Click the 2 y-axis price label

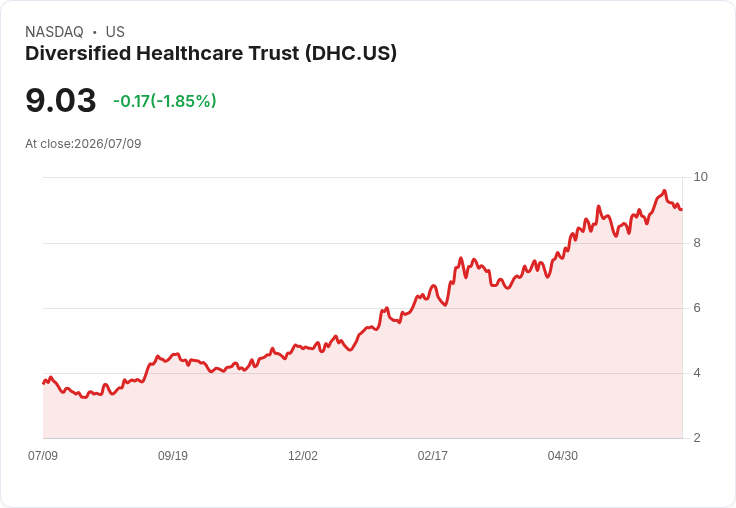(x=697, y=438)
